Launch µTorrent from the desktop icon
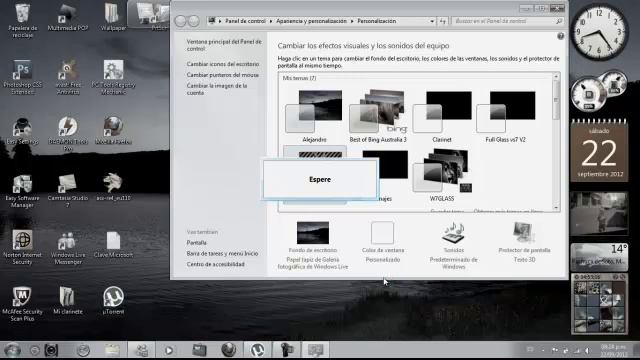 [x=113, y=301]
